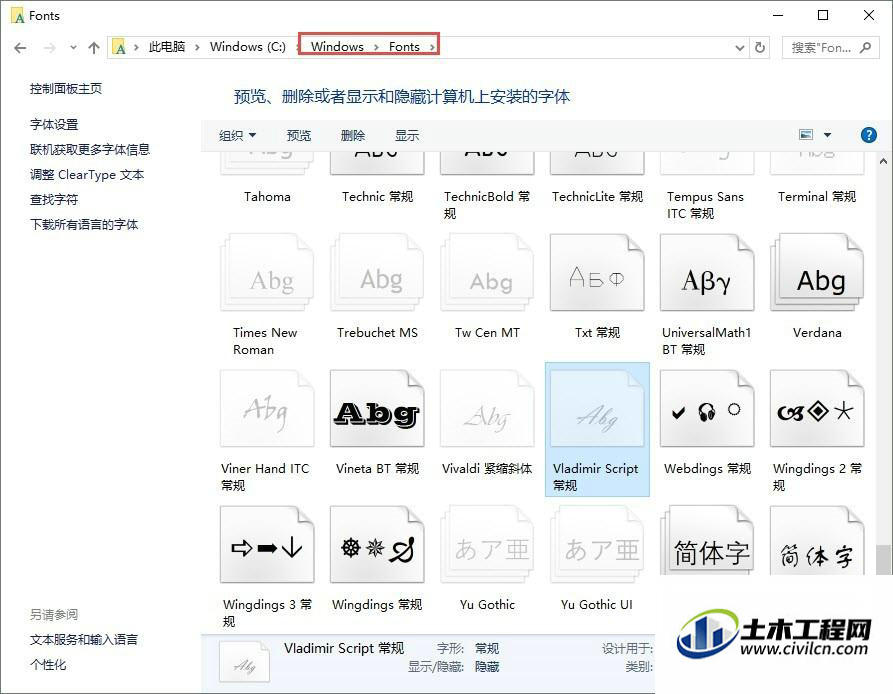The height and width of the screenshot is (694, 893).
Task: Open the recent locations dropdown
Action: 73,48
